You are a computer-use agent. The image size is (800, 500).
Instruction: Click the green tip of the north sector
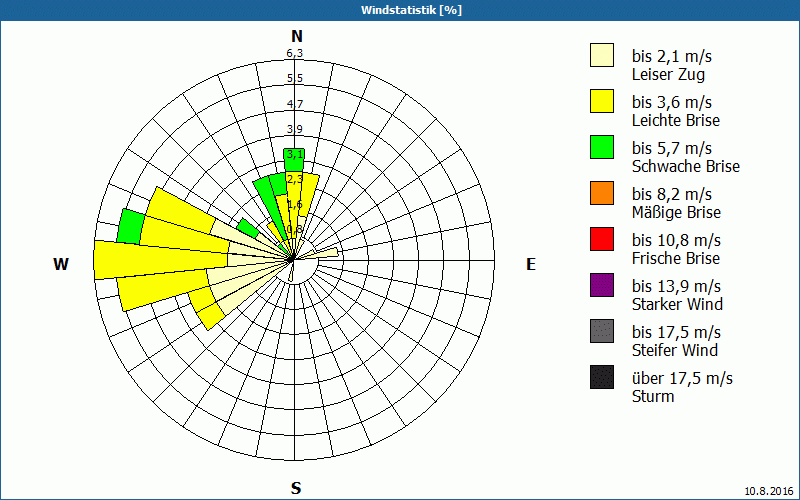[294, 160]
